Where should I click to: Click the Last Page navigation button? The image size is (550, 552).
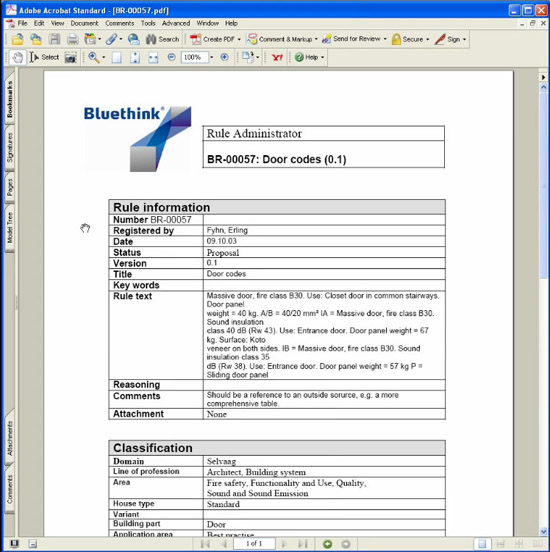[303, 544]
